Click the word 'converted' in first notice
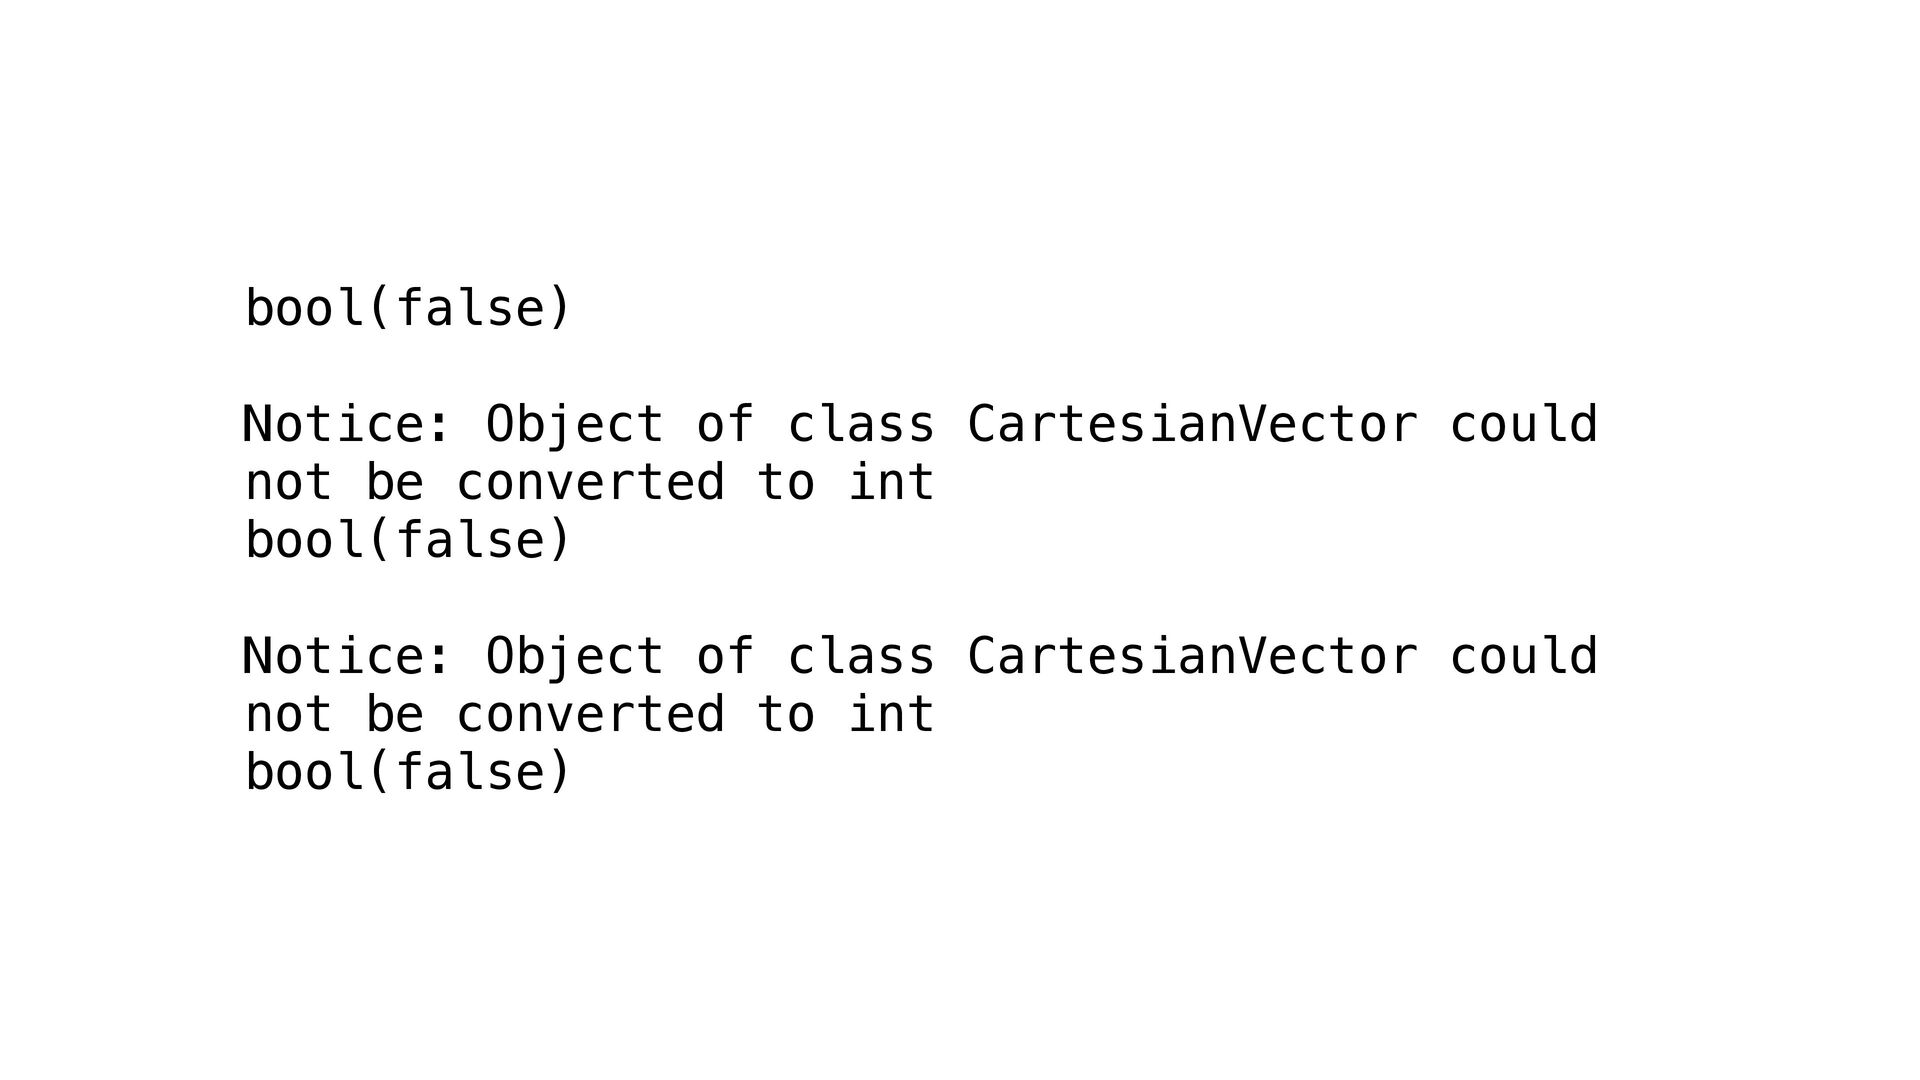 click(x=590, y=482)
